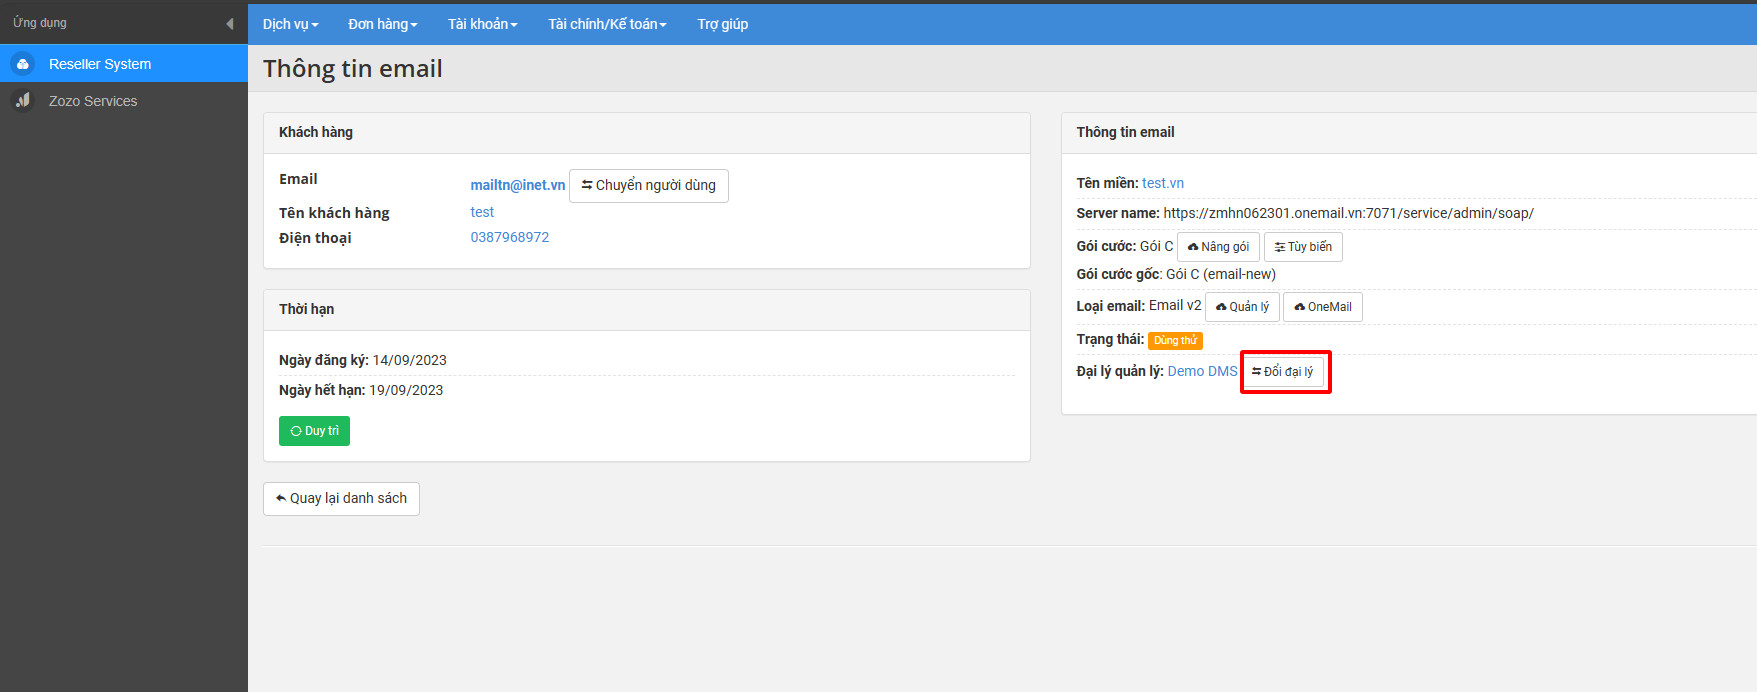Click the Nâng gói upgrade button
The image size is (1757, 692).
1218,247
